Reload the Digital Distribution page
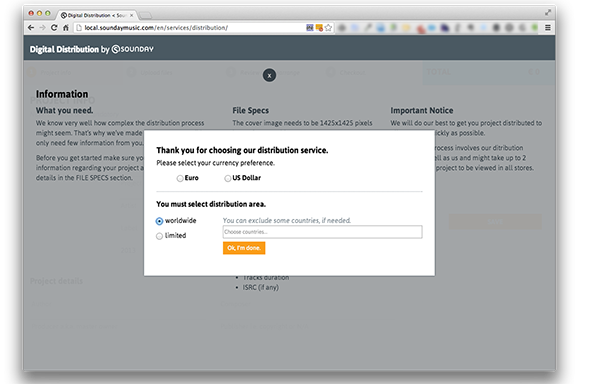600x384 pixels. 54,28
